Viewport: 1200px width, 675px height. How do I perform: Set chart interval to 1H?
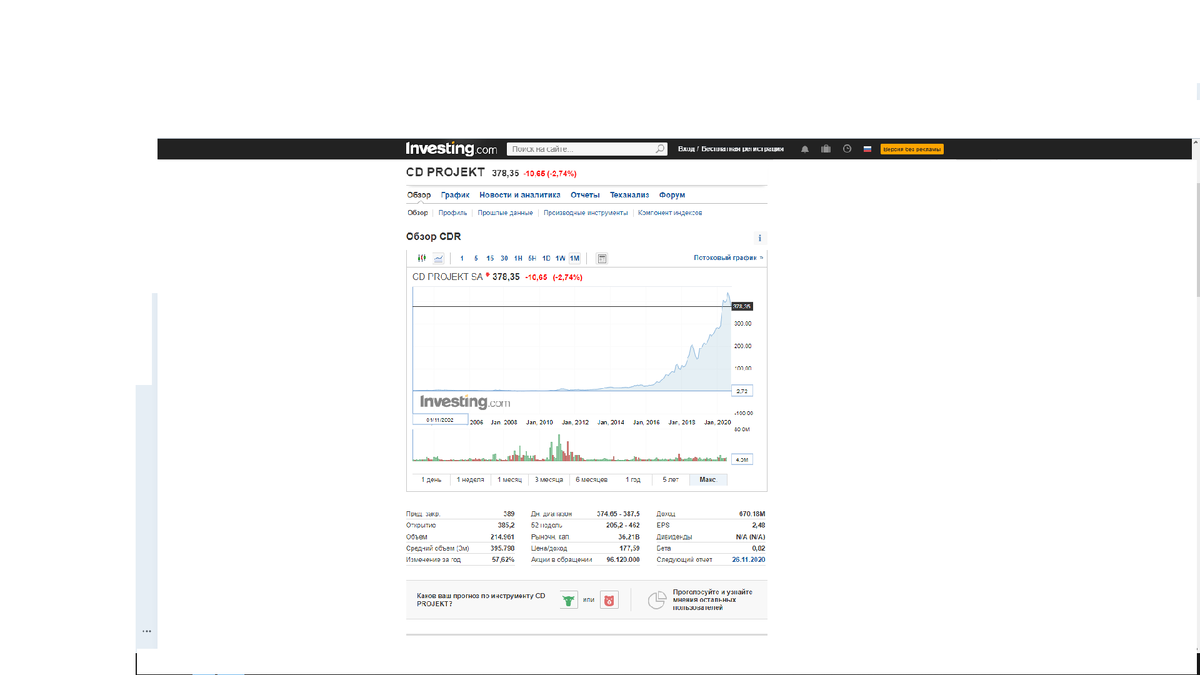point(518,258)
